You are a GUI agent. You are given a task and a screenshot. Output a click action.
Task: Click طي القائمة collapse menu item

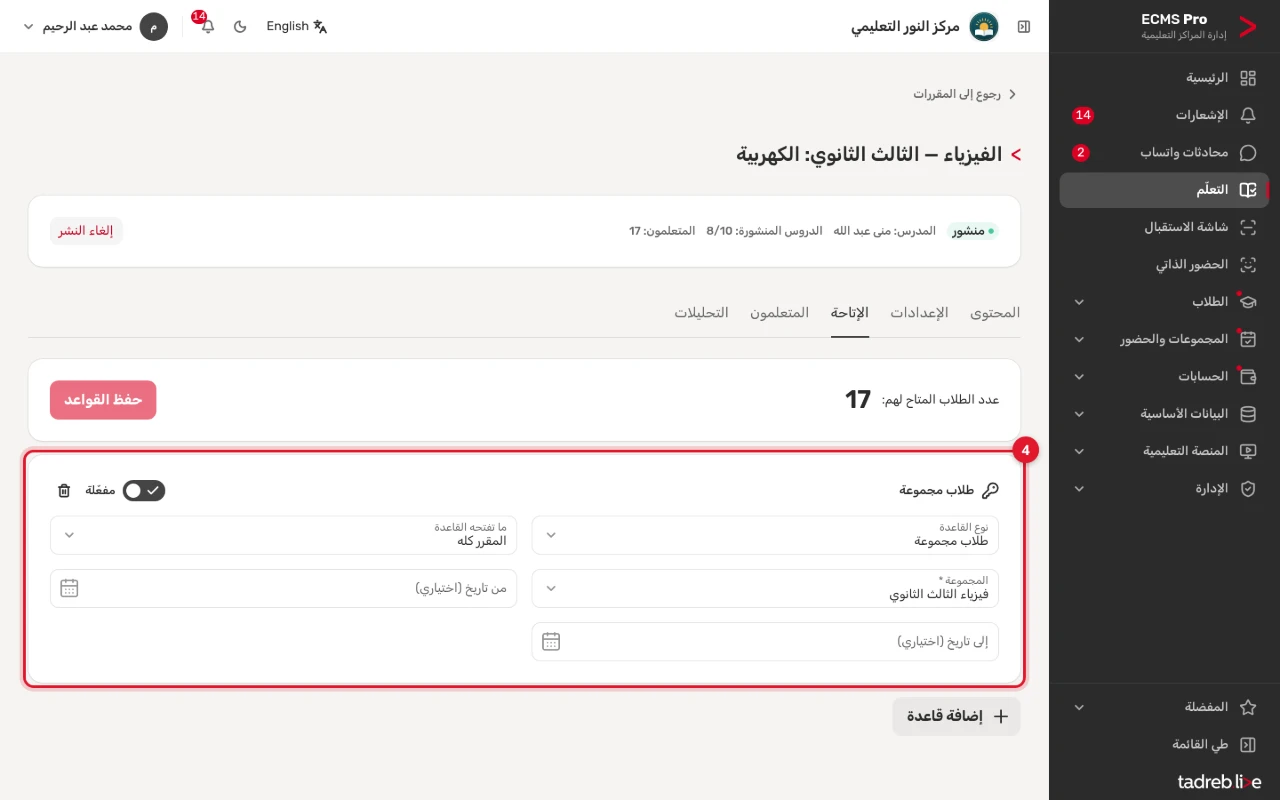pyautogui.click(x=1165, y=745)
